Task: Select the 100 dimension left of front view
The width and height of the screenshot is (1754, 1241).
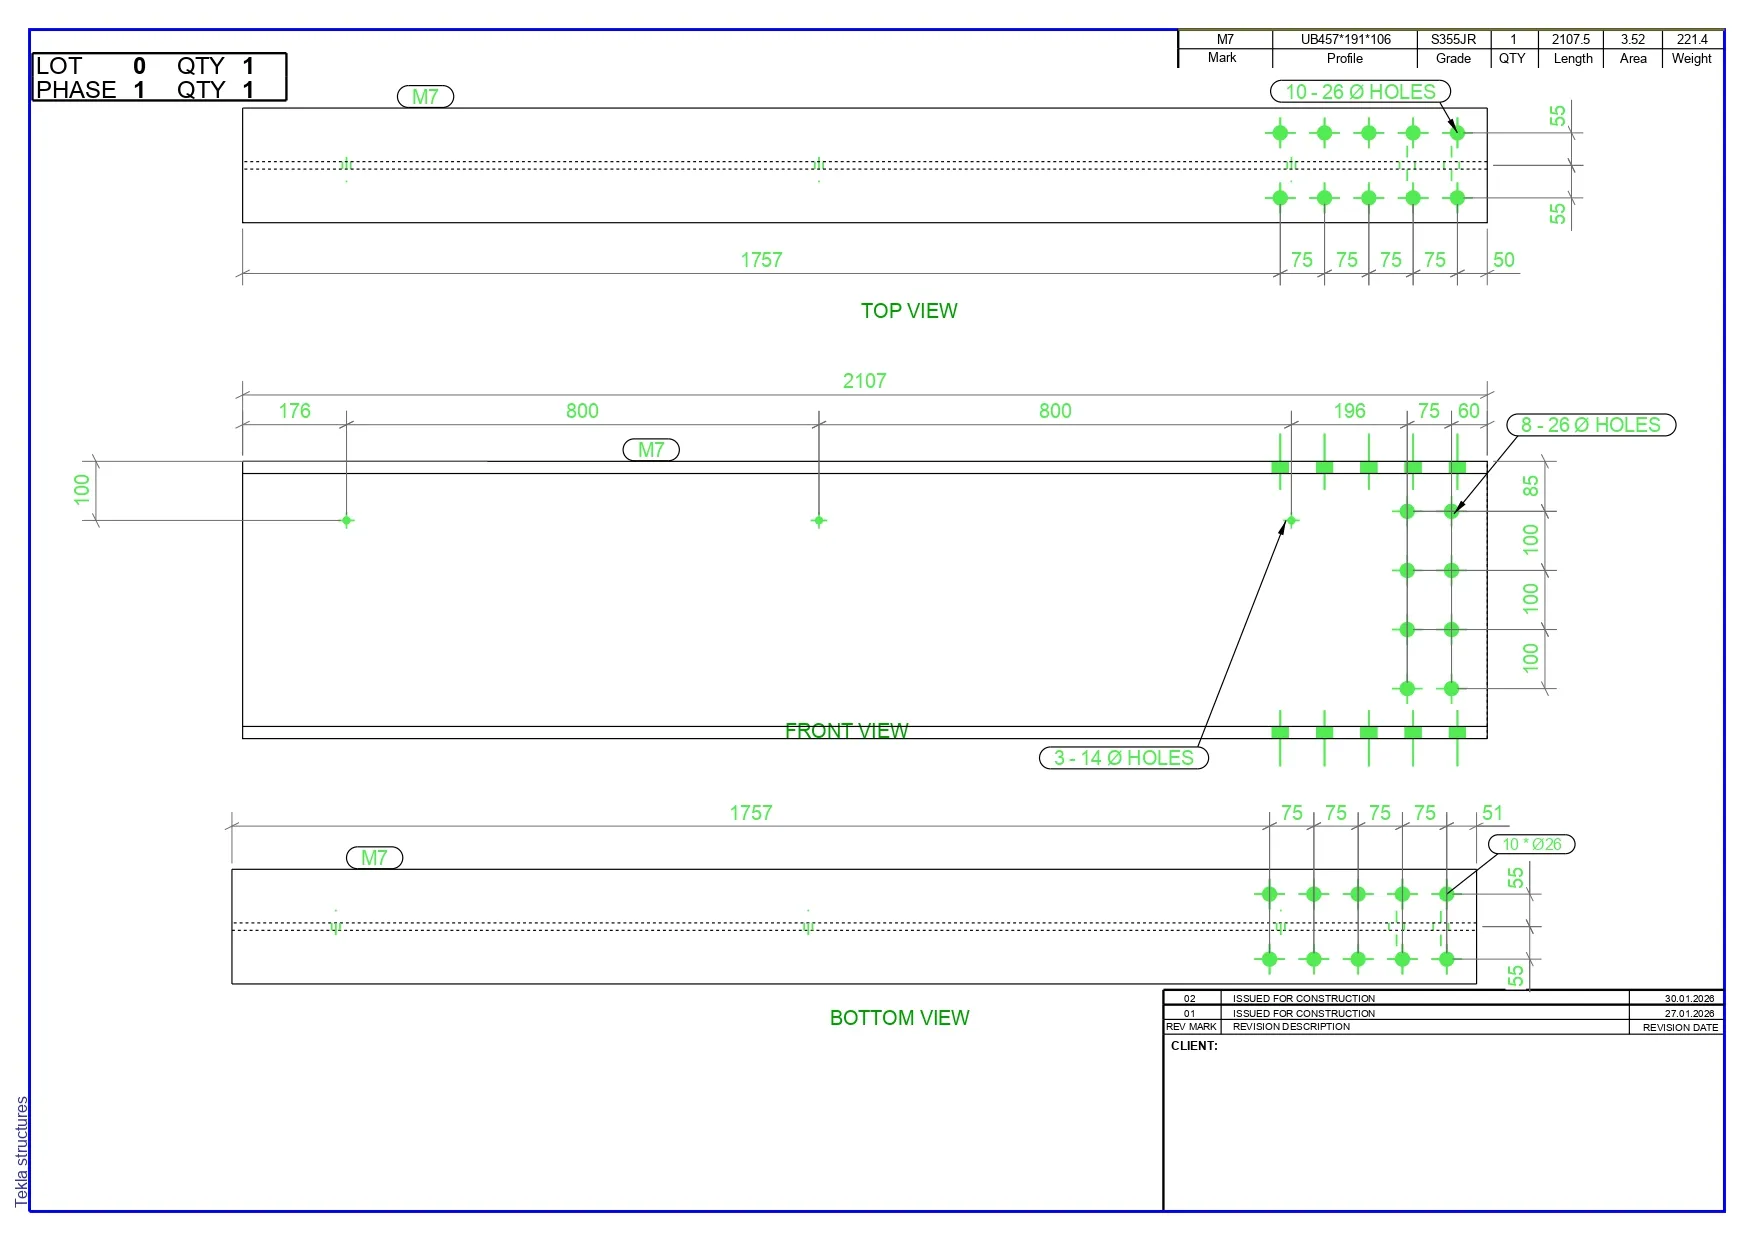Action: [x=82, y=489]
